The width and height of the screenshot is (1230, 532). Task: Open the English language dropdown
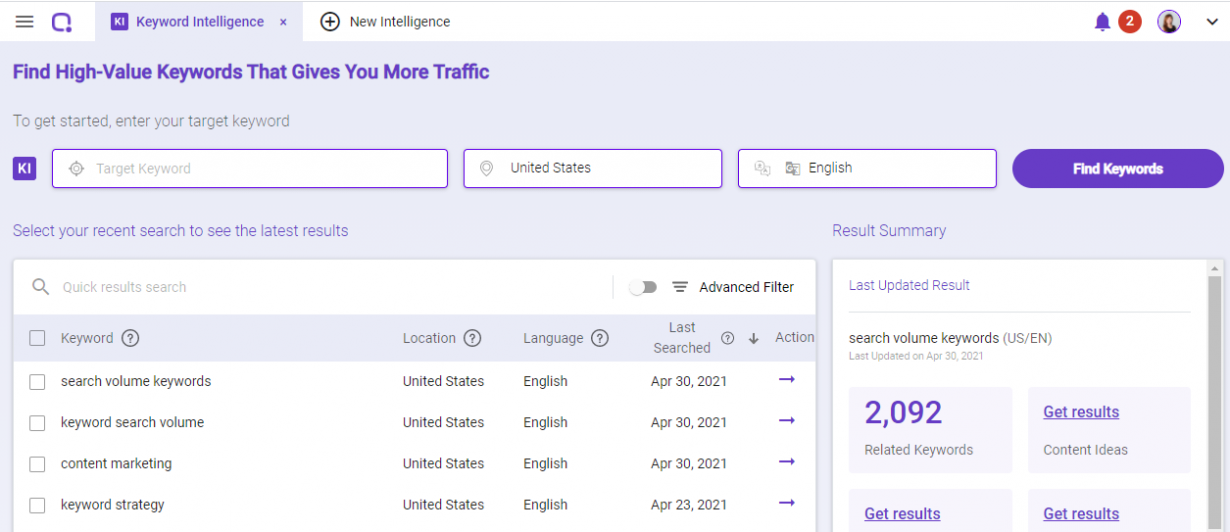[867, 168]
